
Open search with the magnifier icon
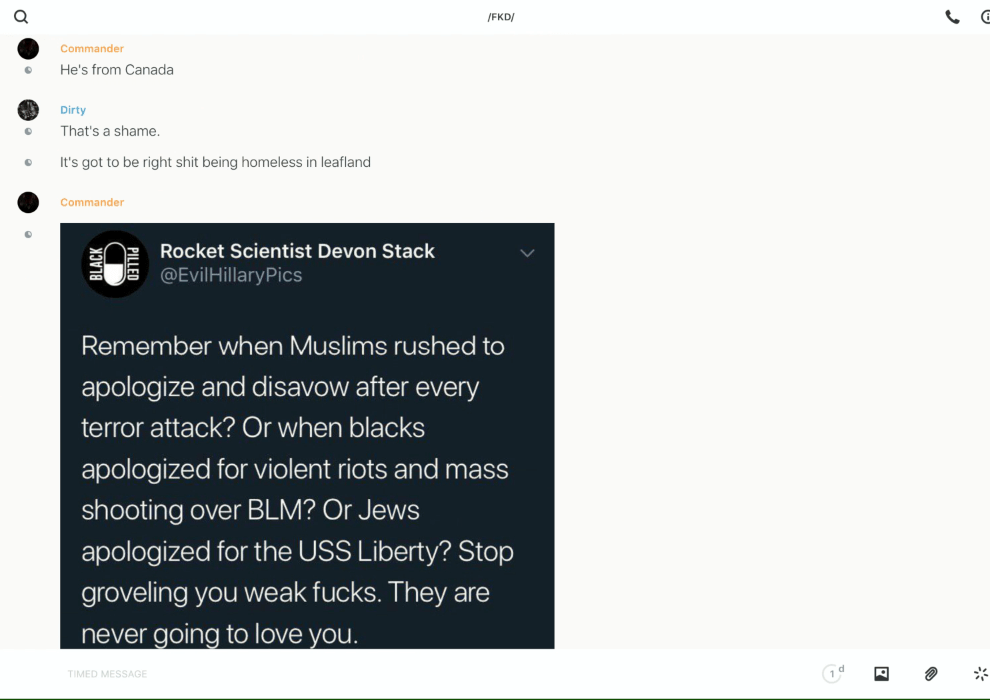point(21,17)
